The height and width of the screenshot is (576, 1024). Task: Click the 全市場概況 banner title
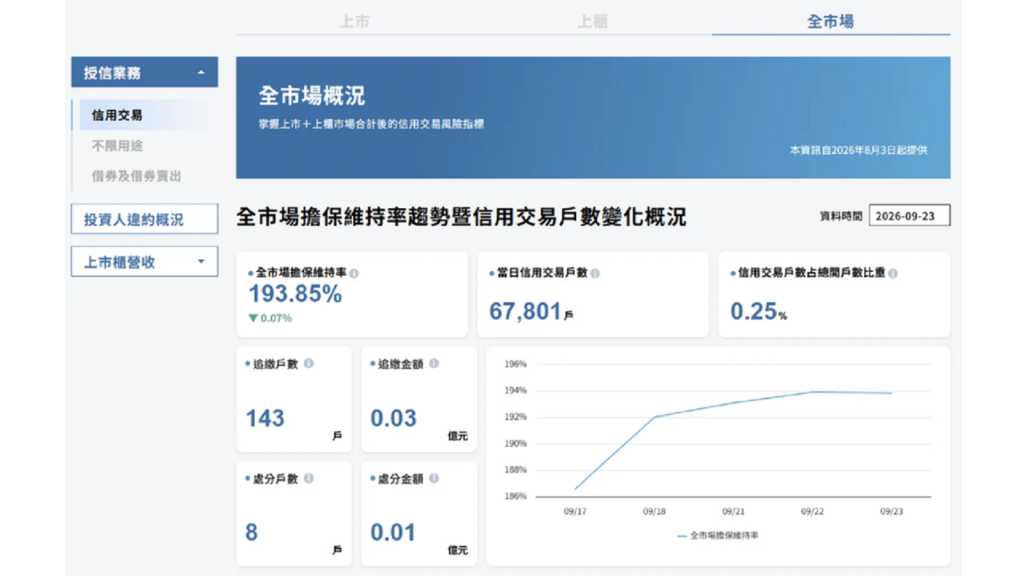(x=312, y=95)
